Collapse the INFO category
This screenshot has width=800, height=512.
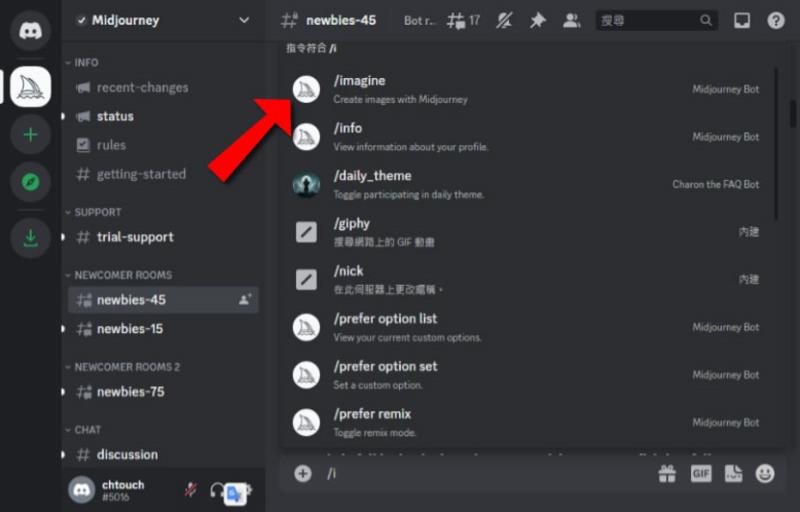pyautogui.click(x=82, y=63)
